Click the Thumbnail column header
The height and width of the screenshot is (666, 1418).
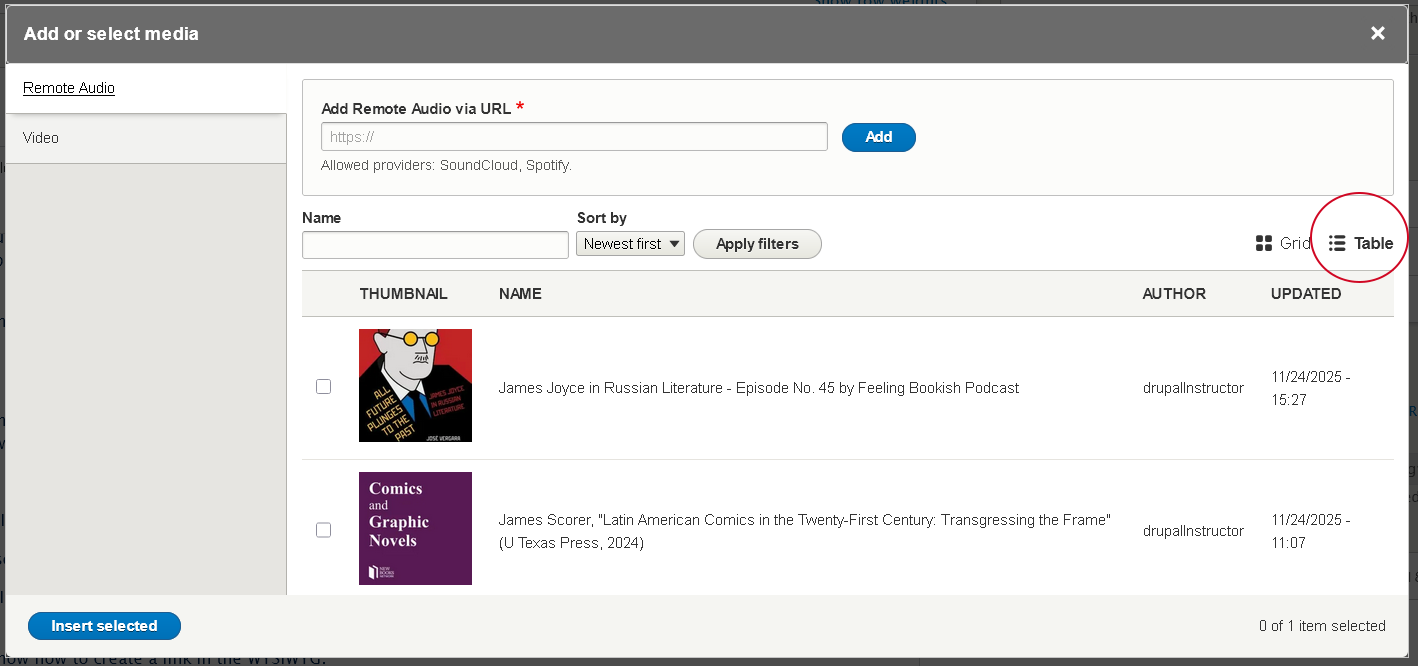[403, 294]
